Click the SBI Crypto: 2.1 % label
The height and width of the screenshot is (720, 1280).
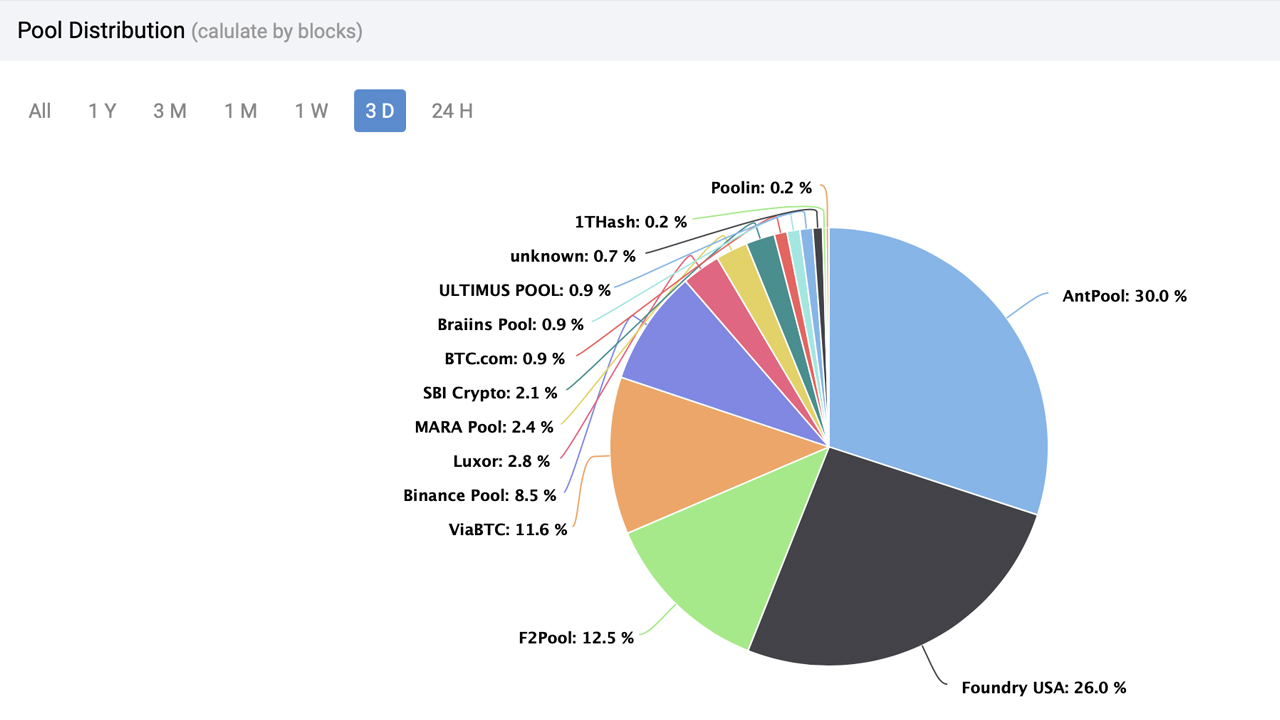tap(488, 393)
